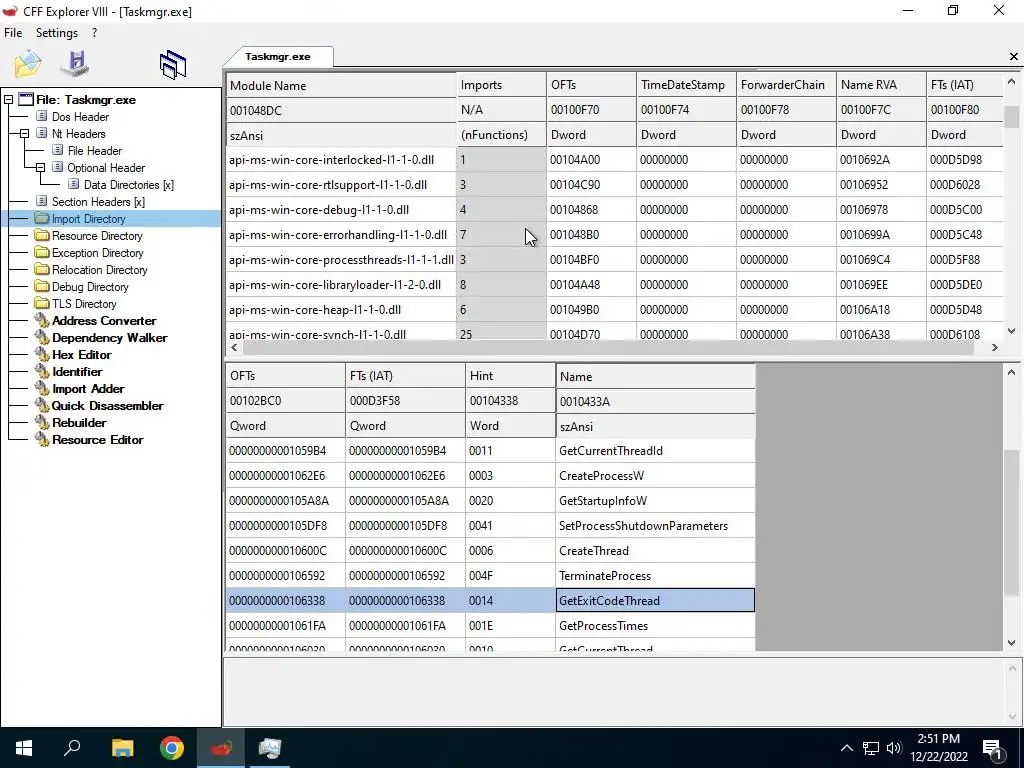The image size is (1024, 768).
Task: Click the Import Adder tool icon
Action: coord(42,388)
